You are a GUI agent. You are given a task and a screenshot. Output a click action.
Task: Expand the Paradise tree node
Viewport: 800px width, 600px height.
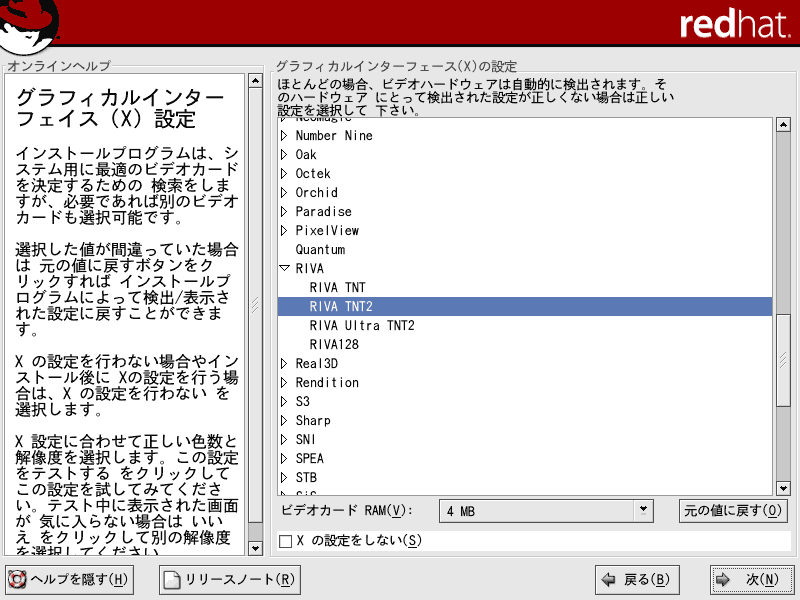284,212
